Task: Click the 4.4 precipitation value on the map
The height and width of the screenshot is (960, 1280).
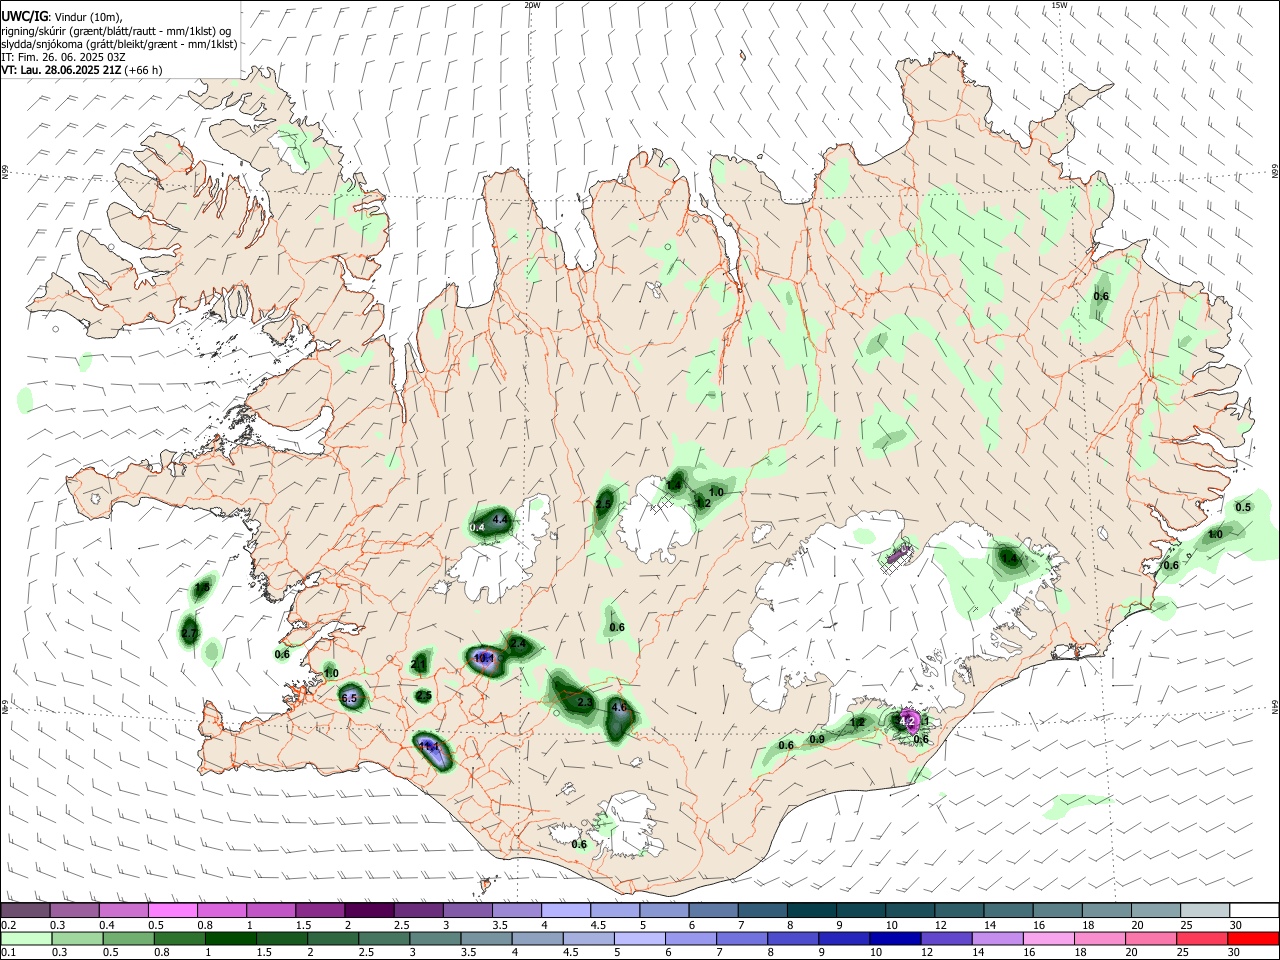Action: (500, 520)
